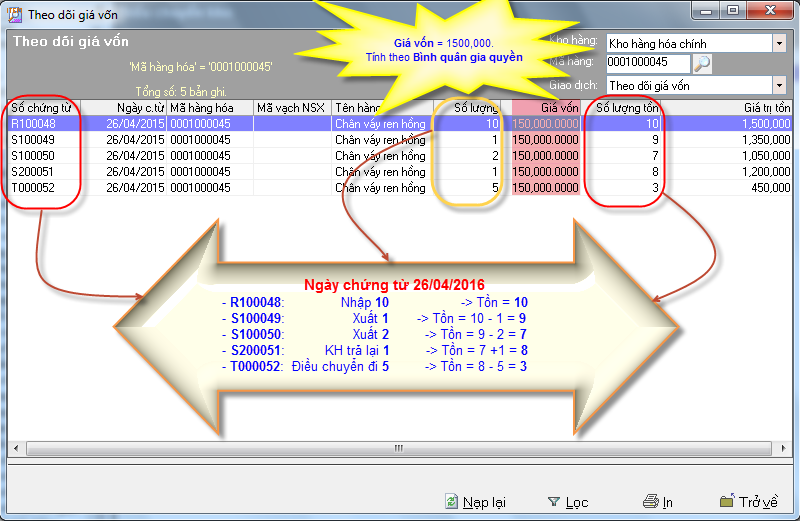The image size is (800, 521).
Task: Click the Nạp lại reload icon
Action: 452,501
